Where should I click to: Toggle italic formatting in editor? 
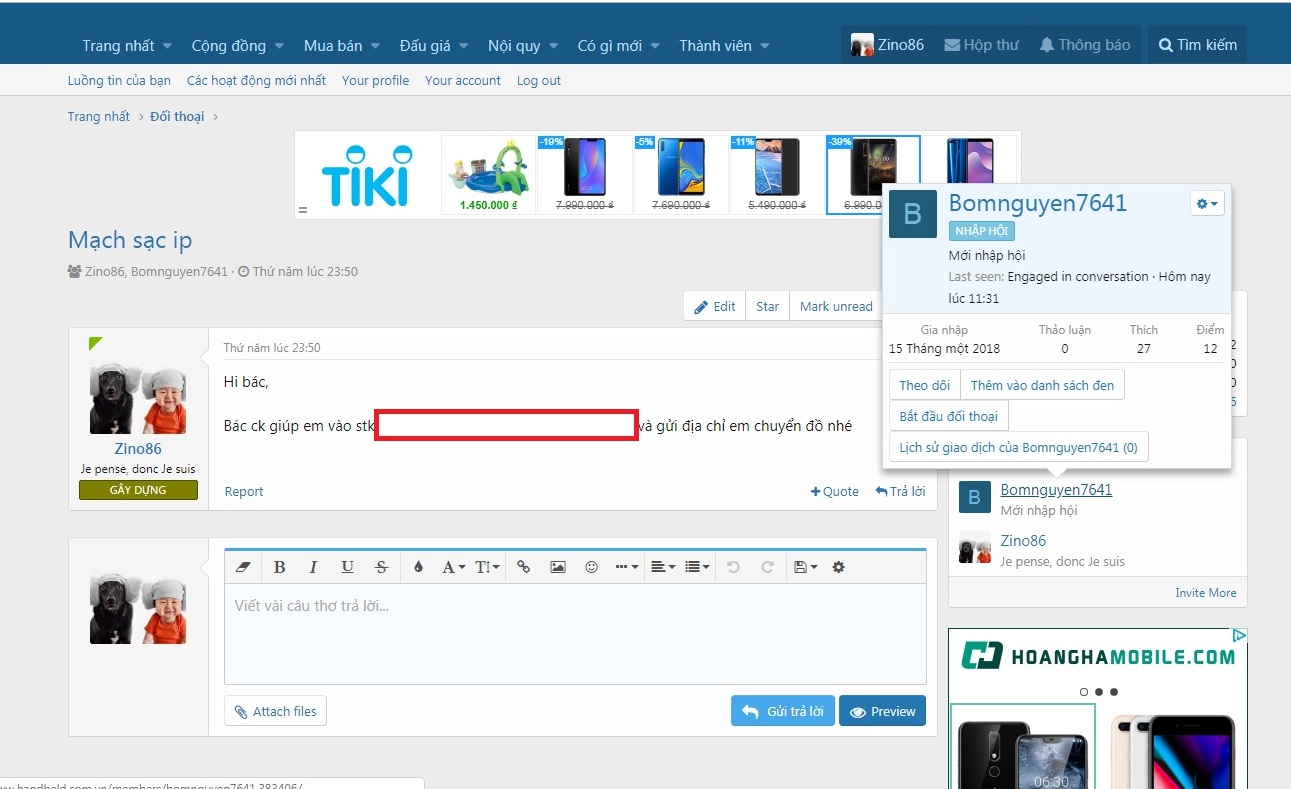313,567
